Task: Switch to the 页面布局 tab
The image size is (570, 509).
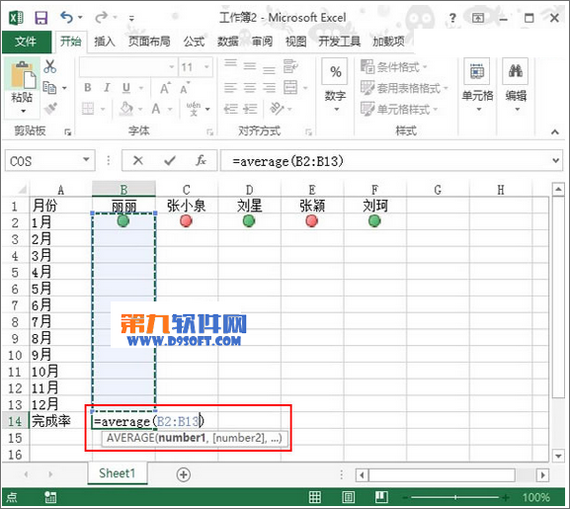Action: coord(149,41)
